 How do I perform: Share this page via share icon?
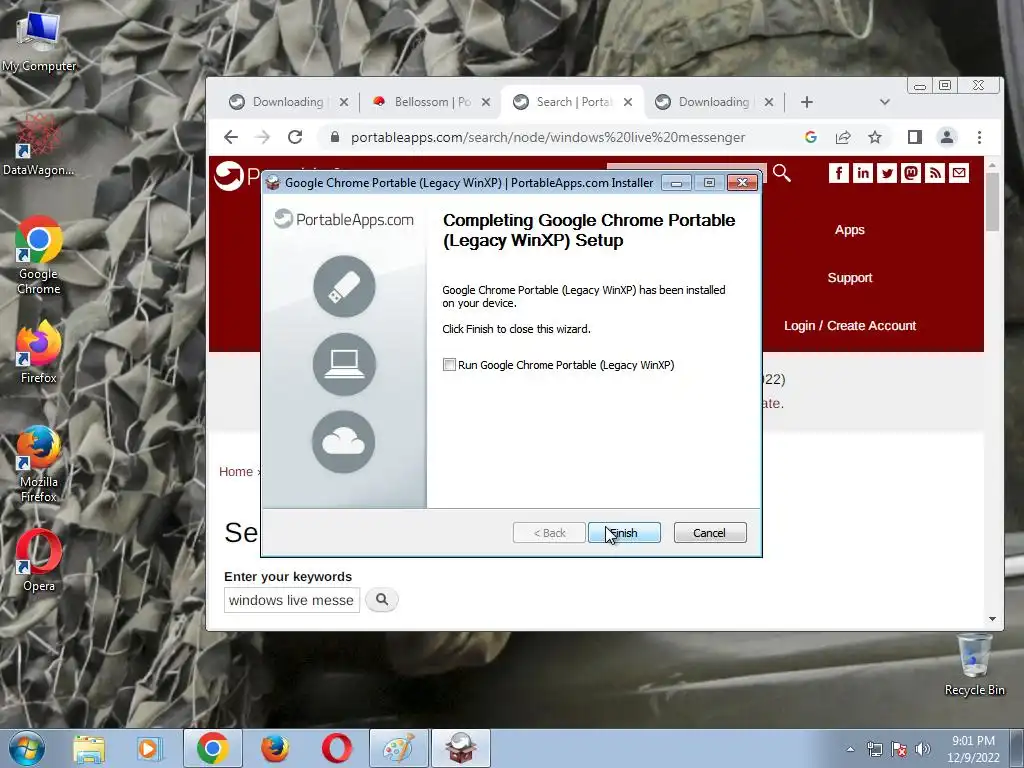843,137
